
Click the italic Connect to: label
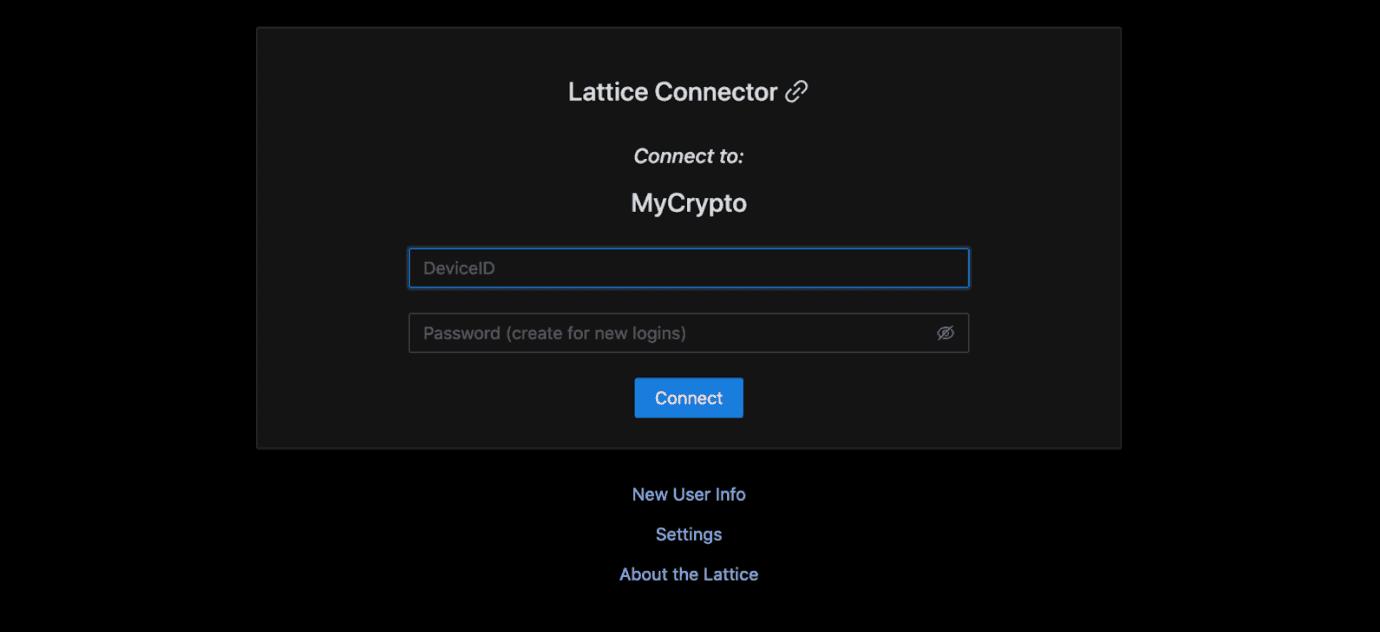point(689,156)
